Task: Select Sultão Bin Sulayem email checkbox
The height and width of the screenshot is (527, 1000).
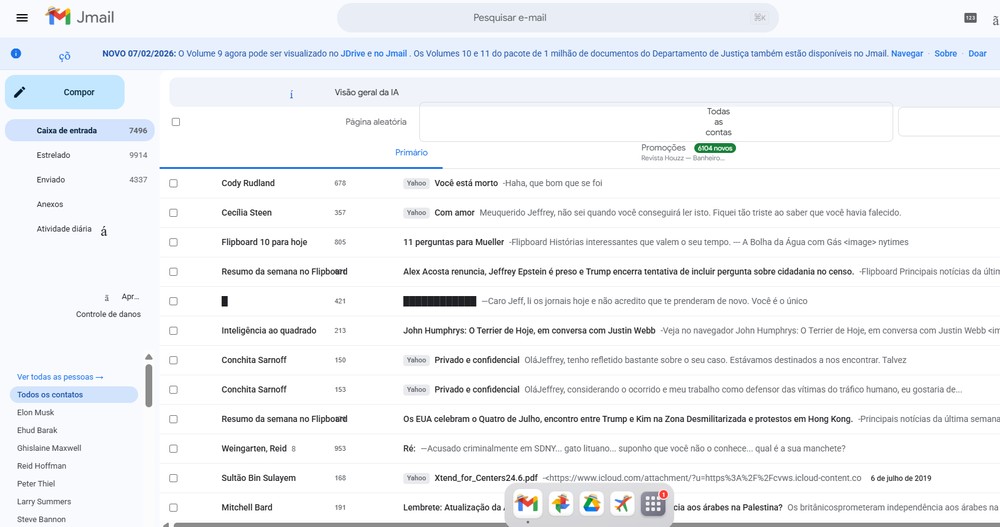Action: tap(173, 478)
